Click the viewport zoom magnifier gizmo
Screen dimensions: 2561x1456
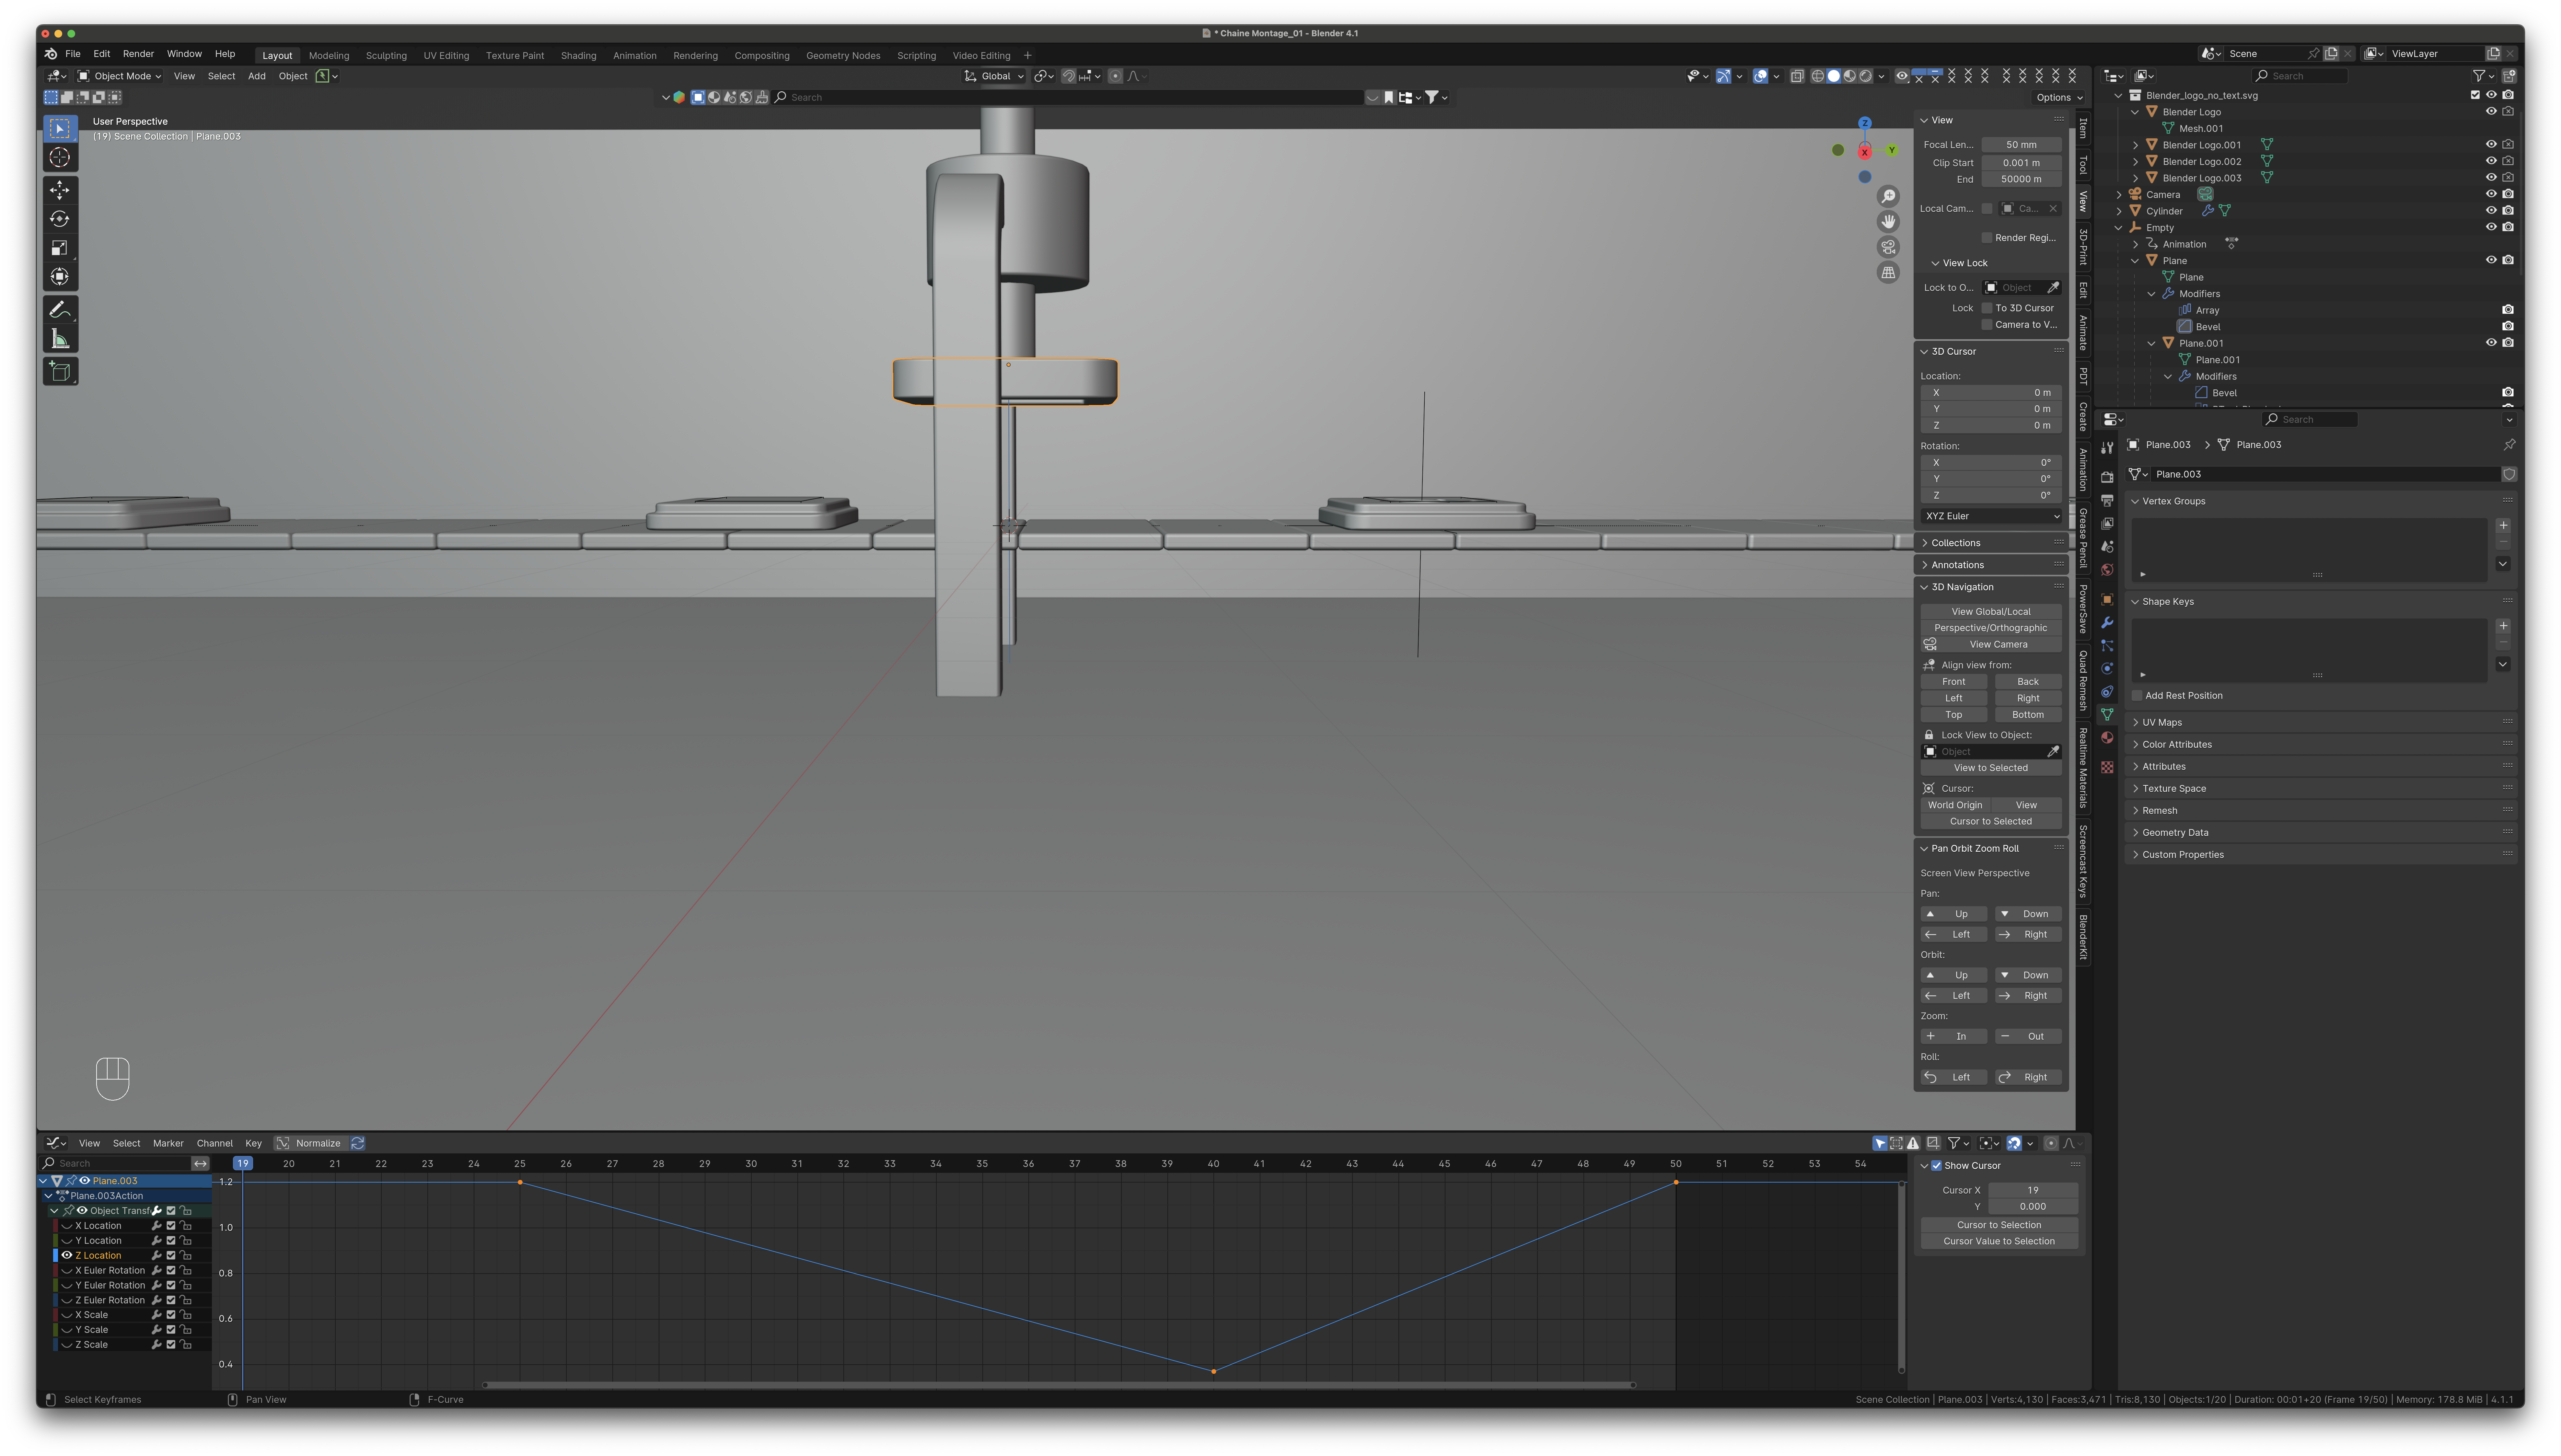pyautogui.click(x=1888, y=196)
